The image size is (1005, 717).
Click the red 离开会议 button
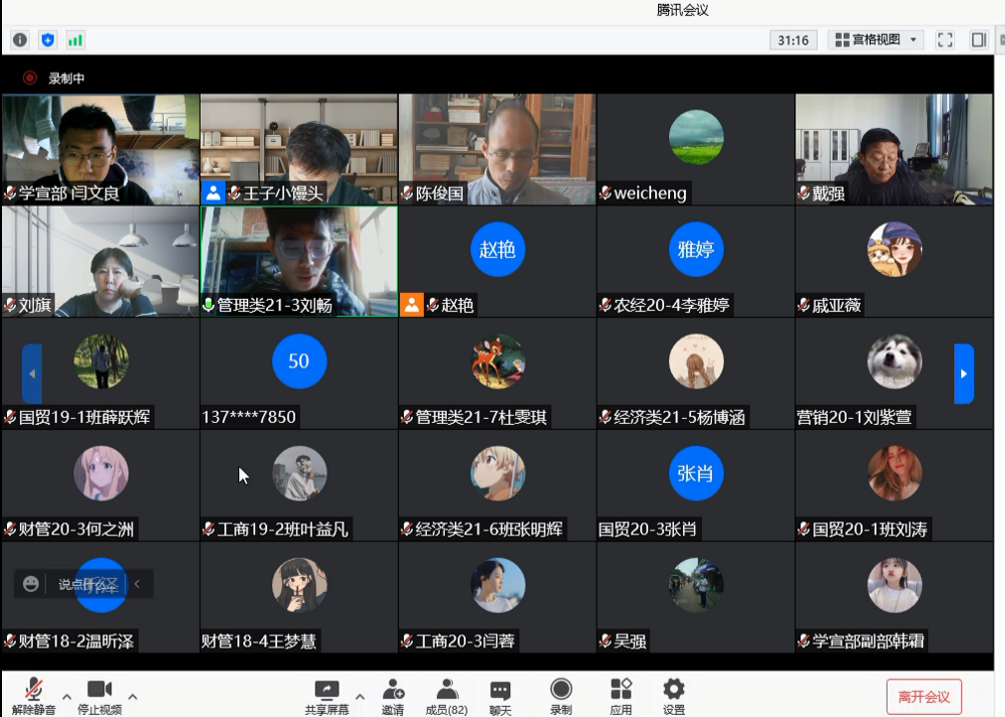(923, 696)
